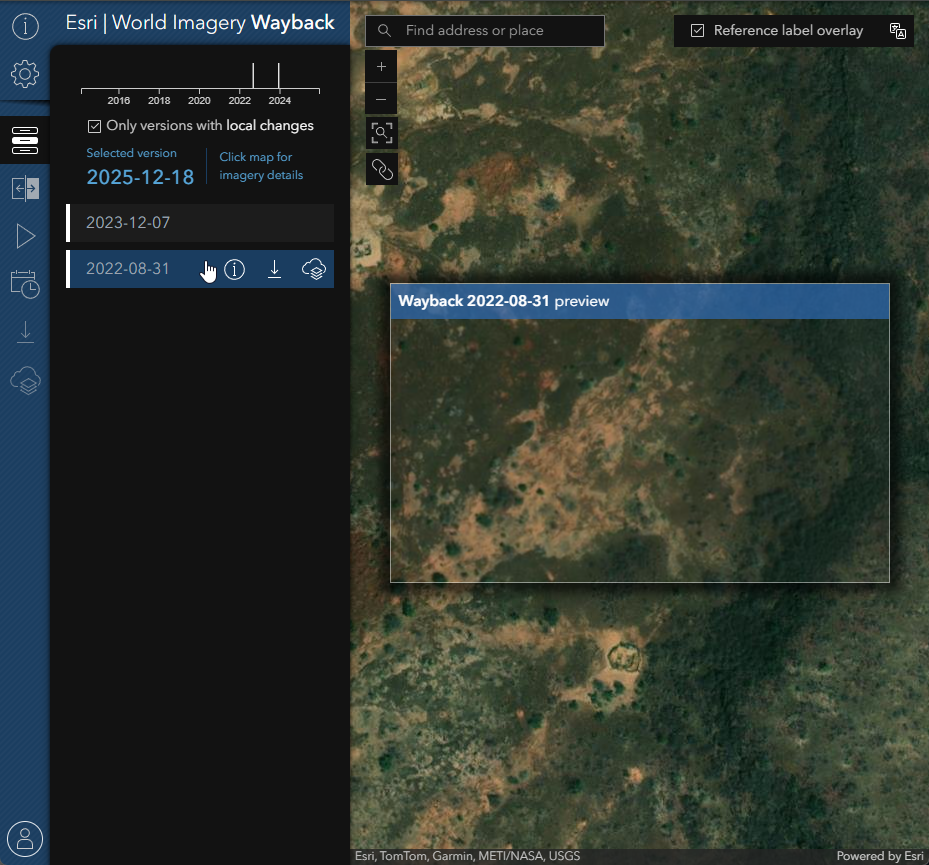Open the Updates calendar-clock icon
This screenshot has width=929, height=865.
tap(25, 284)
